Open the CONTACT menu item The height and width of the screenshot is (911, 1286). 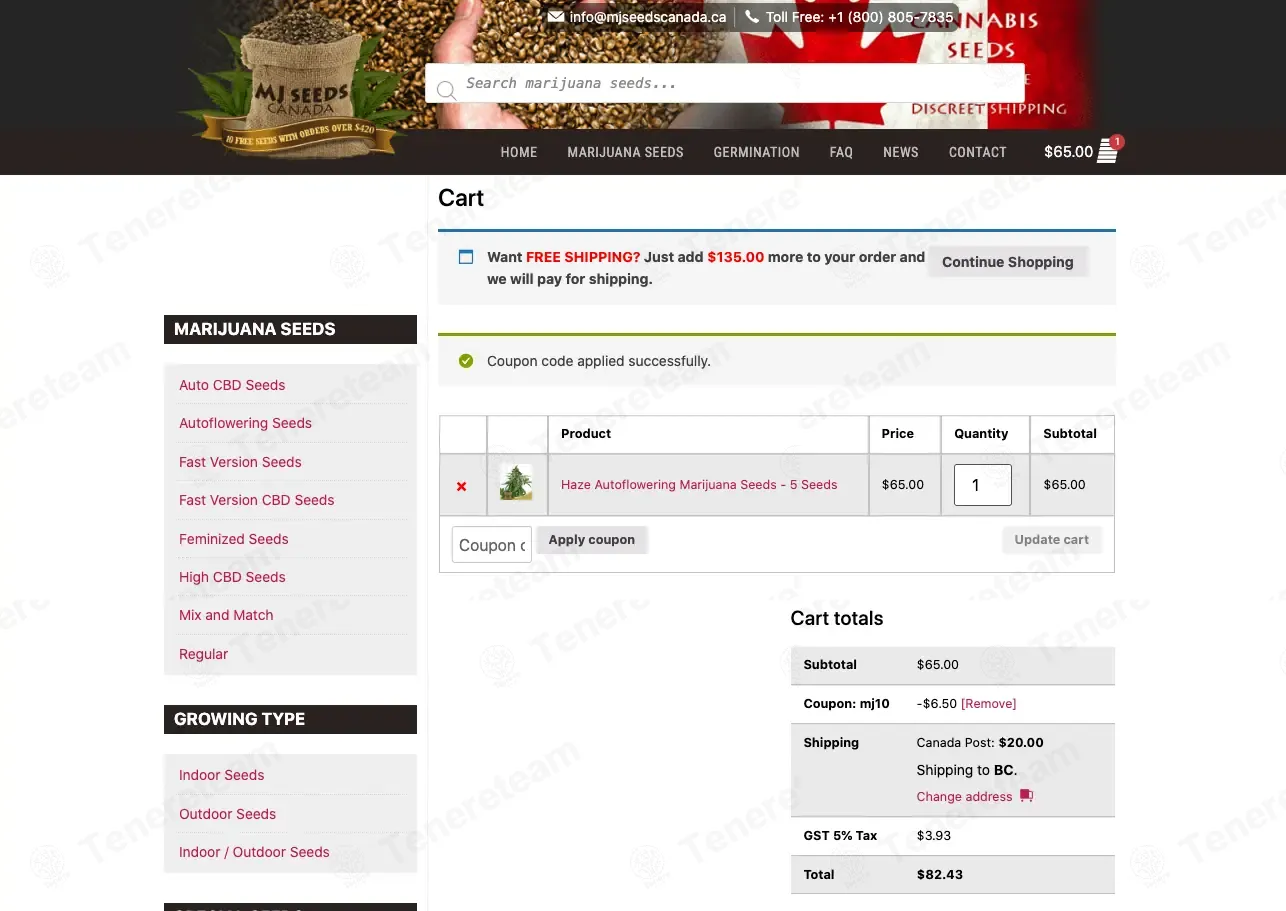[977, 152]
